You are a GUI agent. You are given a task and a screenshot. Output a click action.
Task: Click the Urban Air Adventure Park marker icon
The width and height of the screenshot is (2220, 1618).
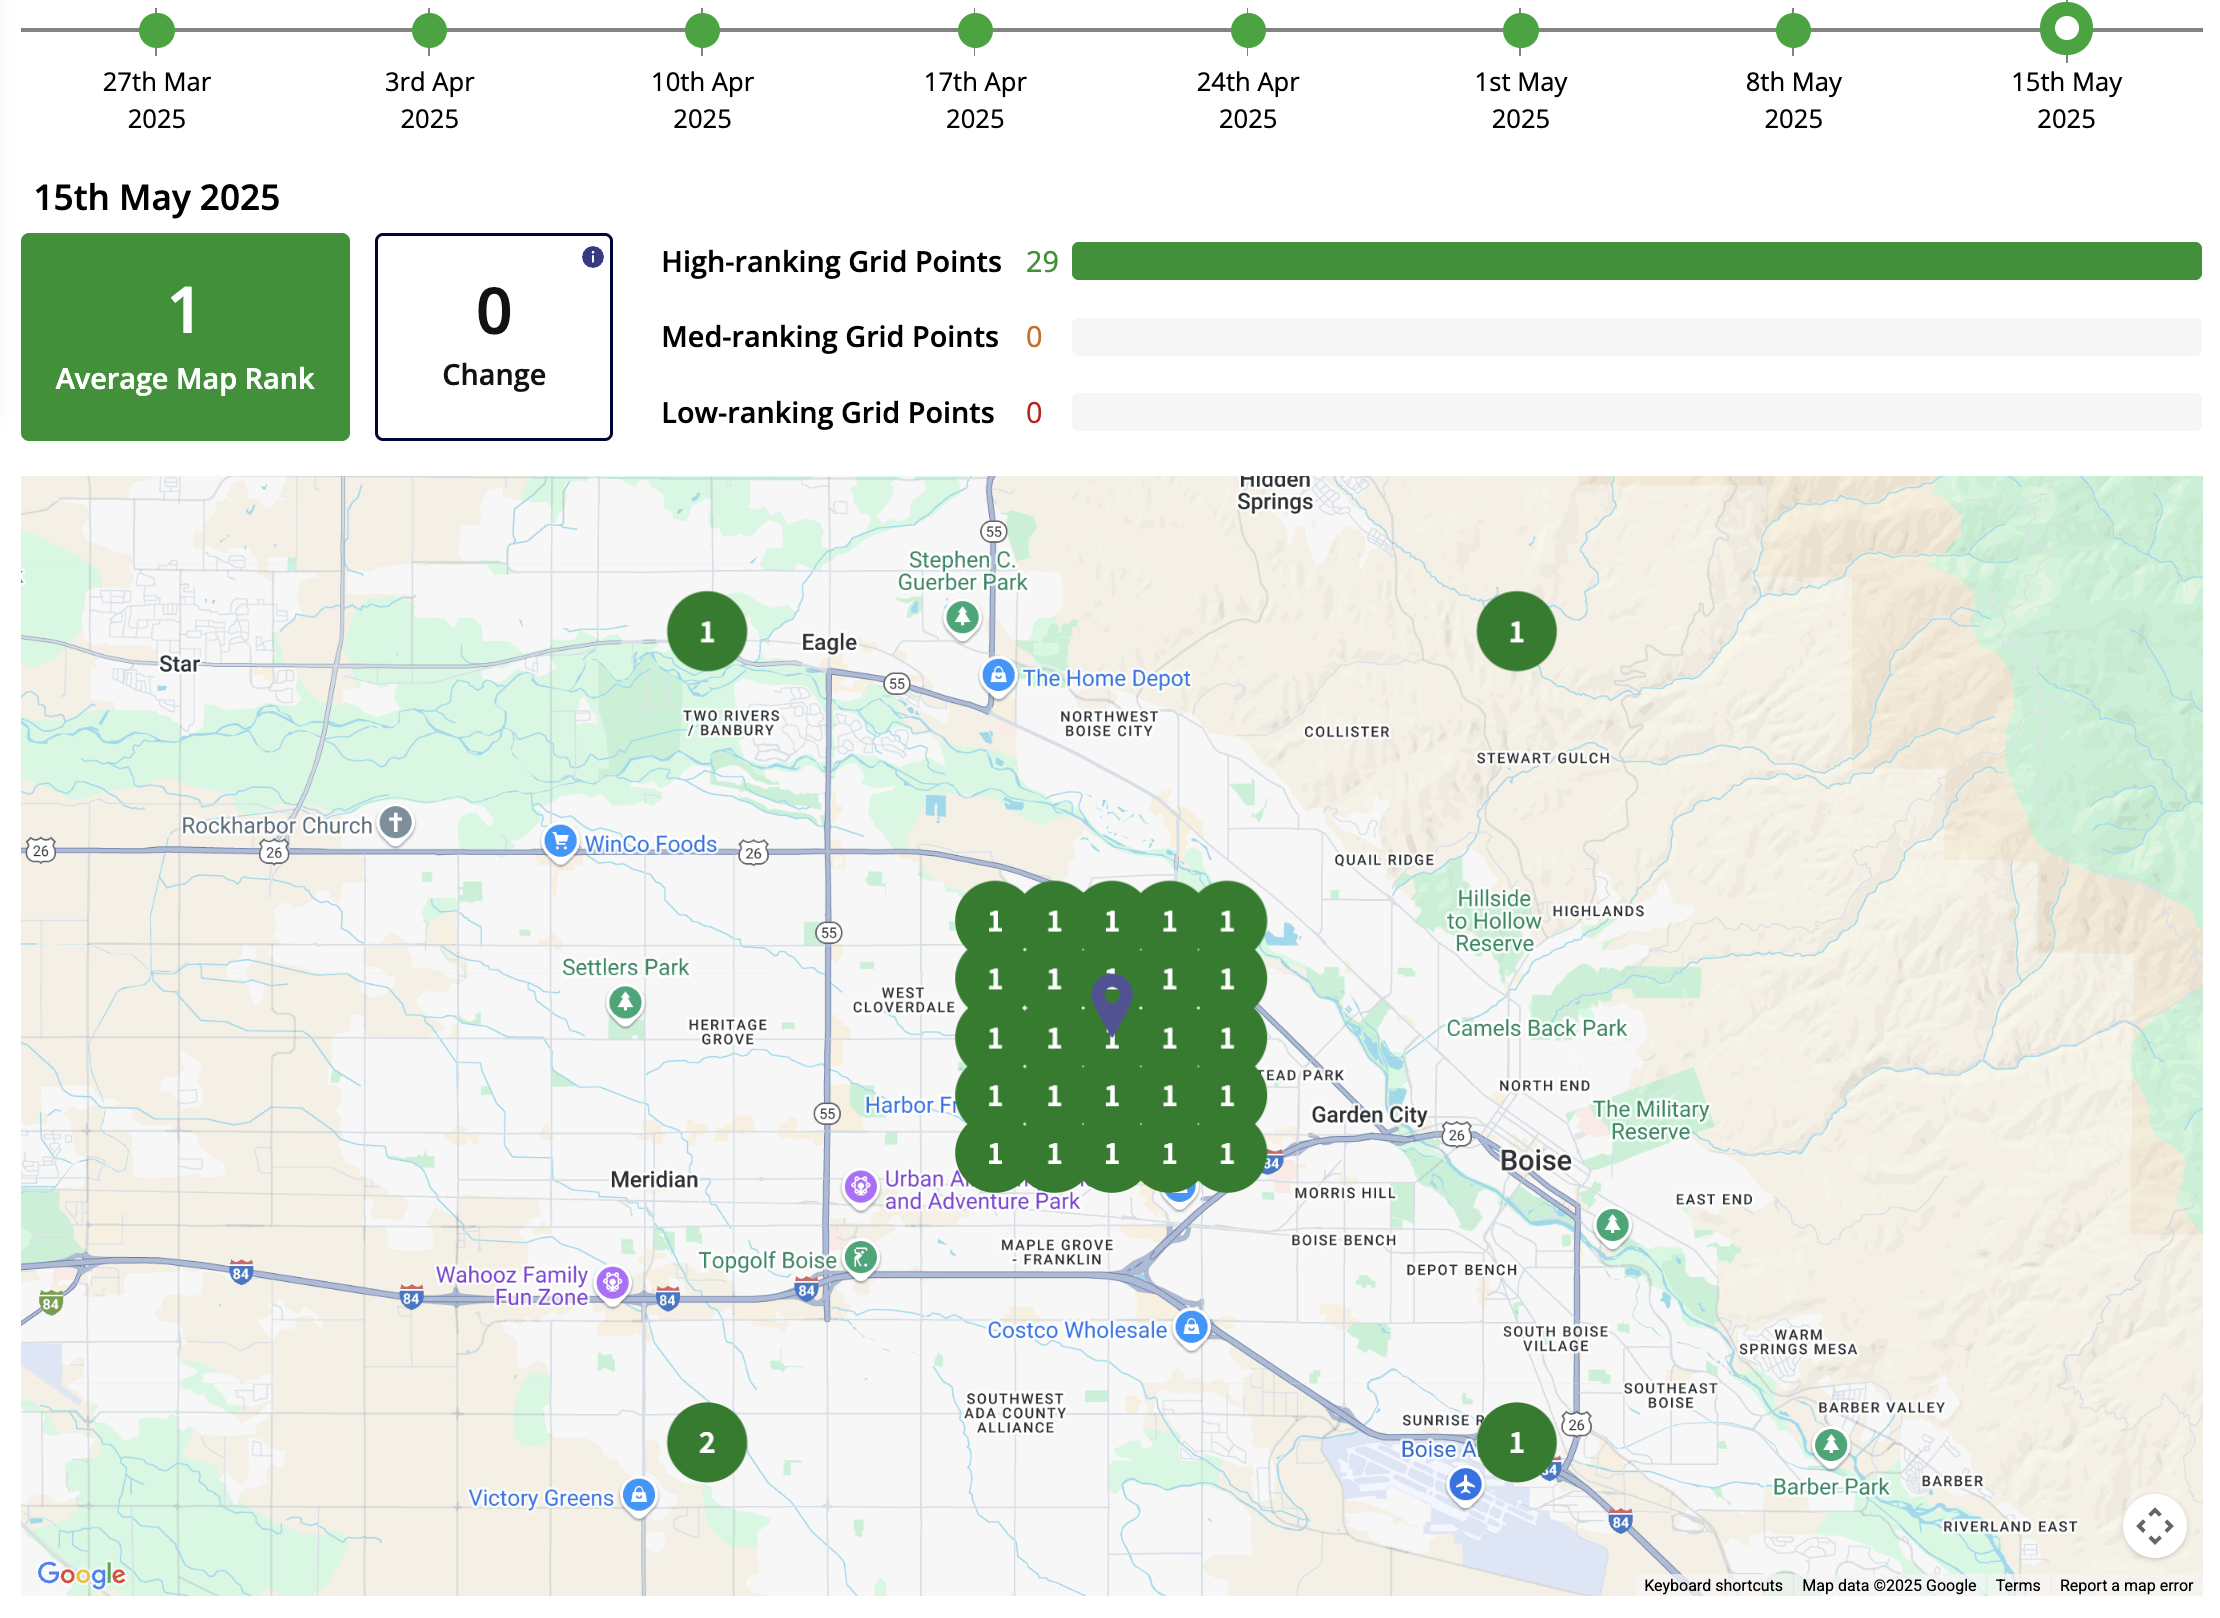[x=860, y=1188]
